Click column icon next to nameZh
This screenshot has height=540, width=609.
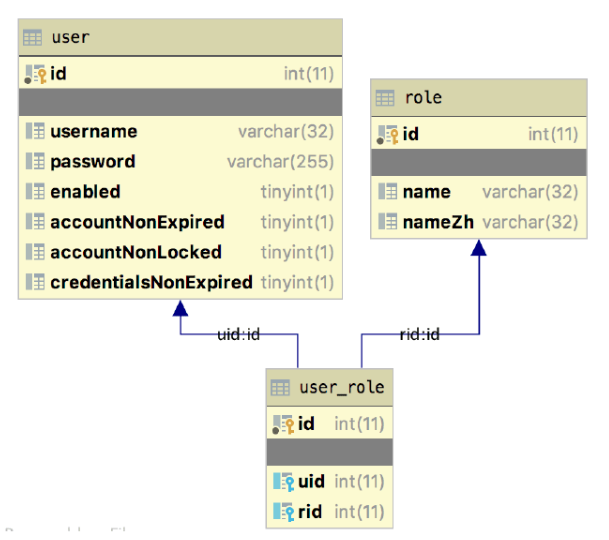387,222
